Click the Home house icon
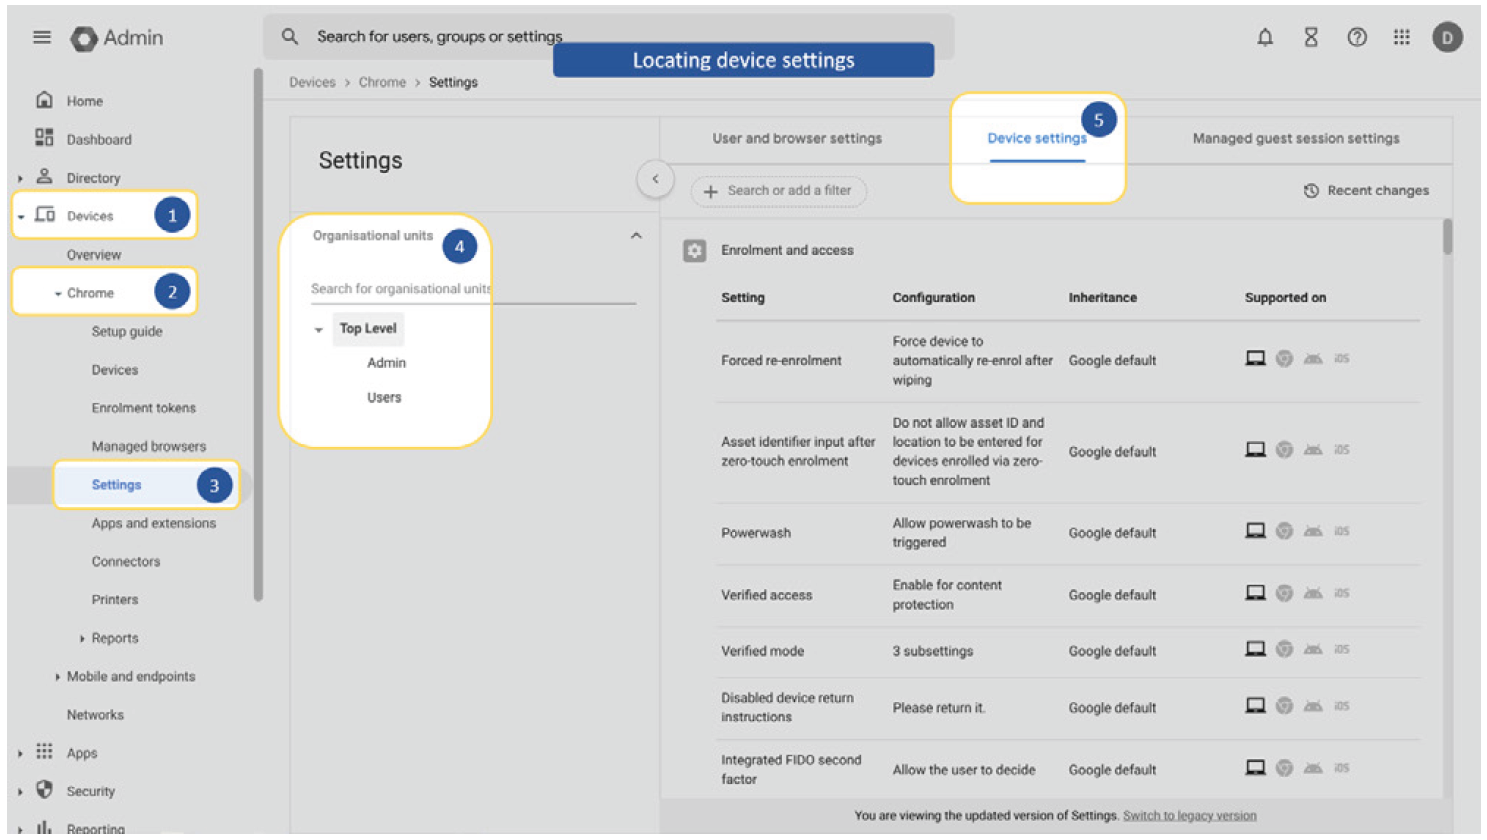 click(44, 100)
